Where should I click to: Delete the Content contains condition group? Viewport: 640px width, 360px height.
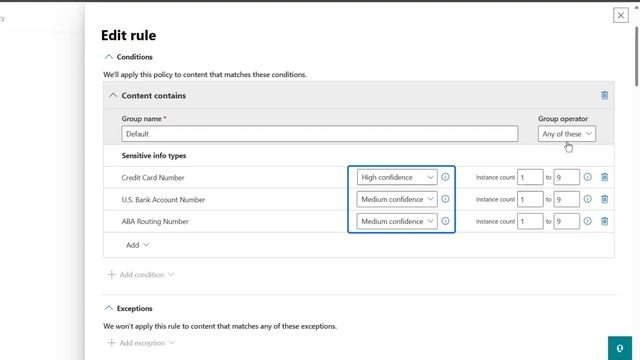[604, 96]
